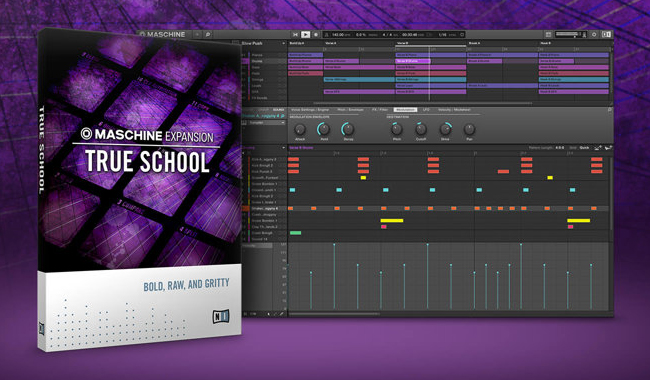
Task: Click the Pattern Length 4:0:0 value
Action: (x=559, y=148)
